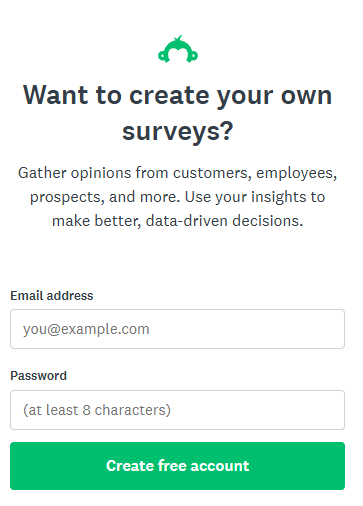Viewport: 363px width, 506px height.
Task: Click the Email address label
Action: [x=52, y=296]
